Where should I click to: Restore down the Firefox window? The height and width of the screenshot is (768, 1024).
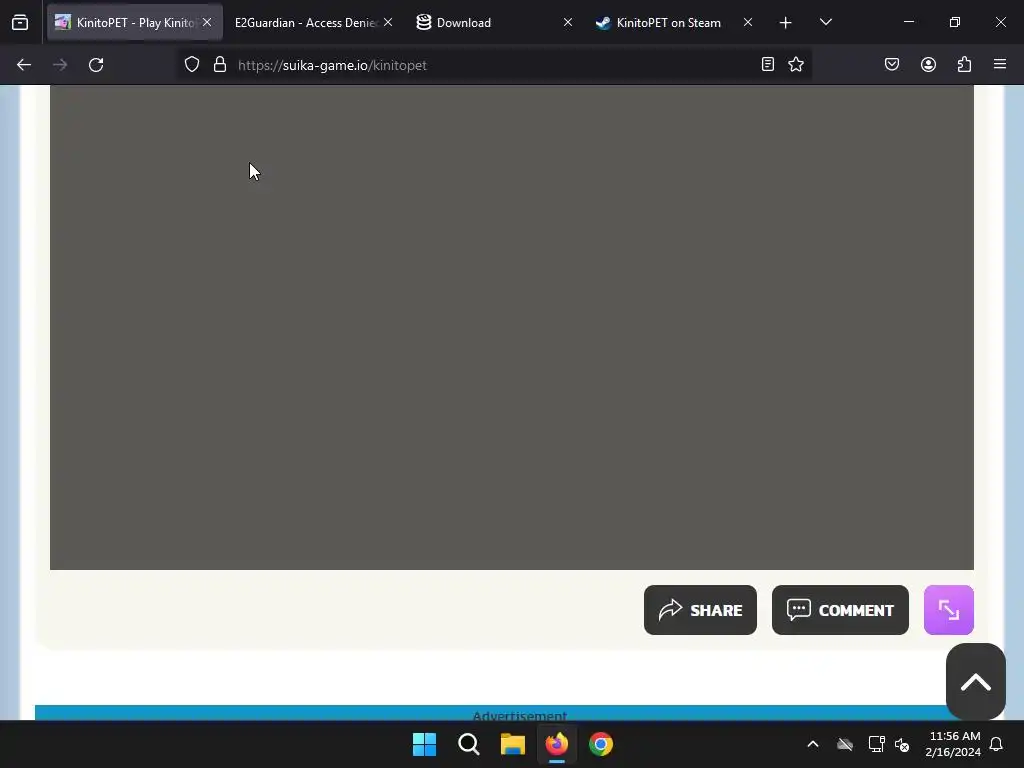[x=955, y=22]
